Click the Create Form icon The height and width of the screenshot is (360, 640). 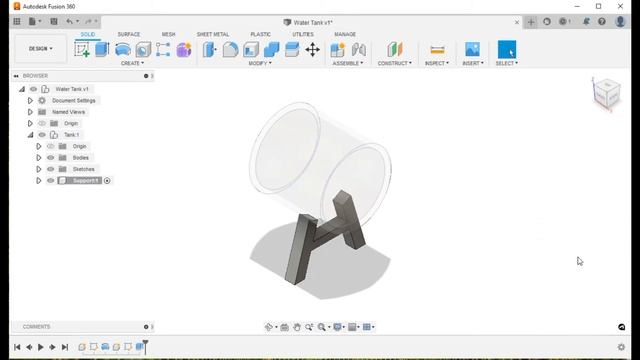pos(184,49)
